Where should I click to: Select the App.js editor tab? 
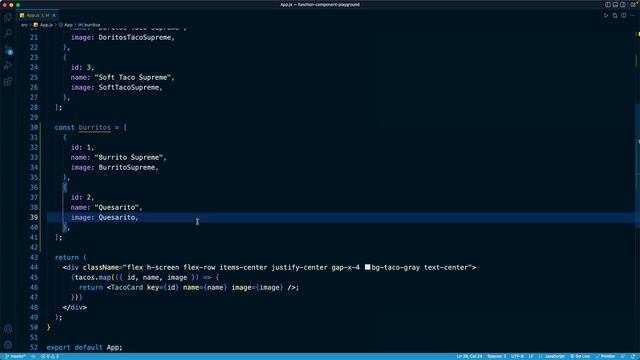[x=38, y=15]
